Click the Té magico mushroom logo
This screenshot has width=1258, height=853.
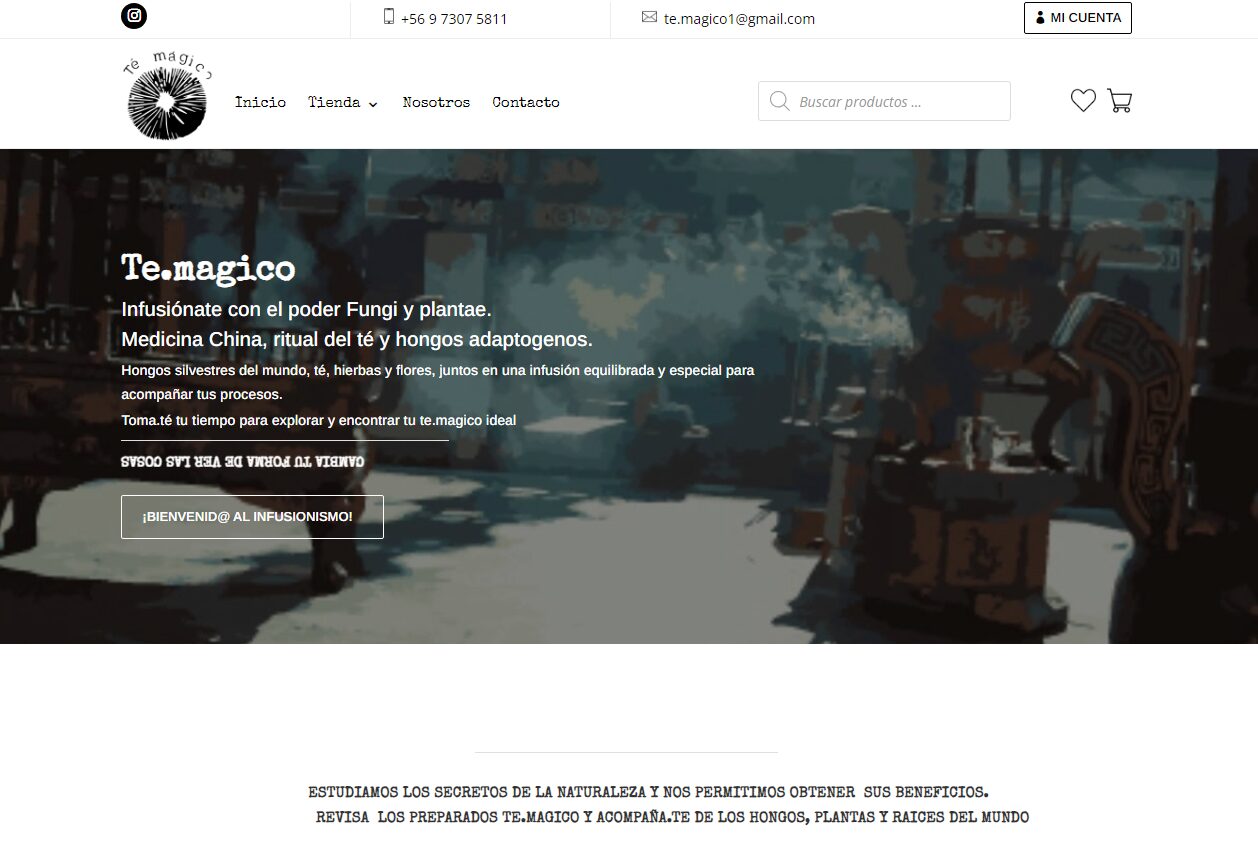click(167, 97)
